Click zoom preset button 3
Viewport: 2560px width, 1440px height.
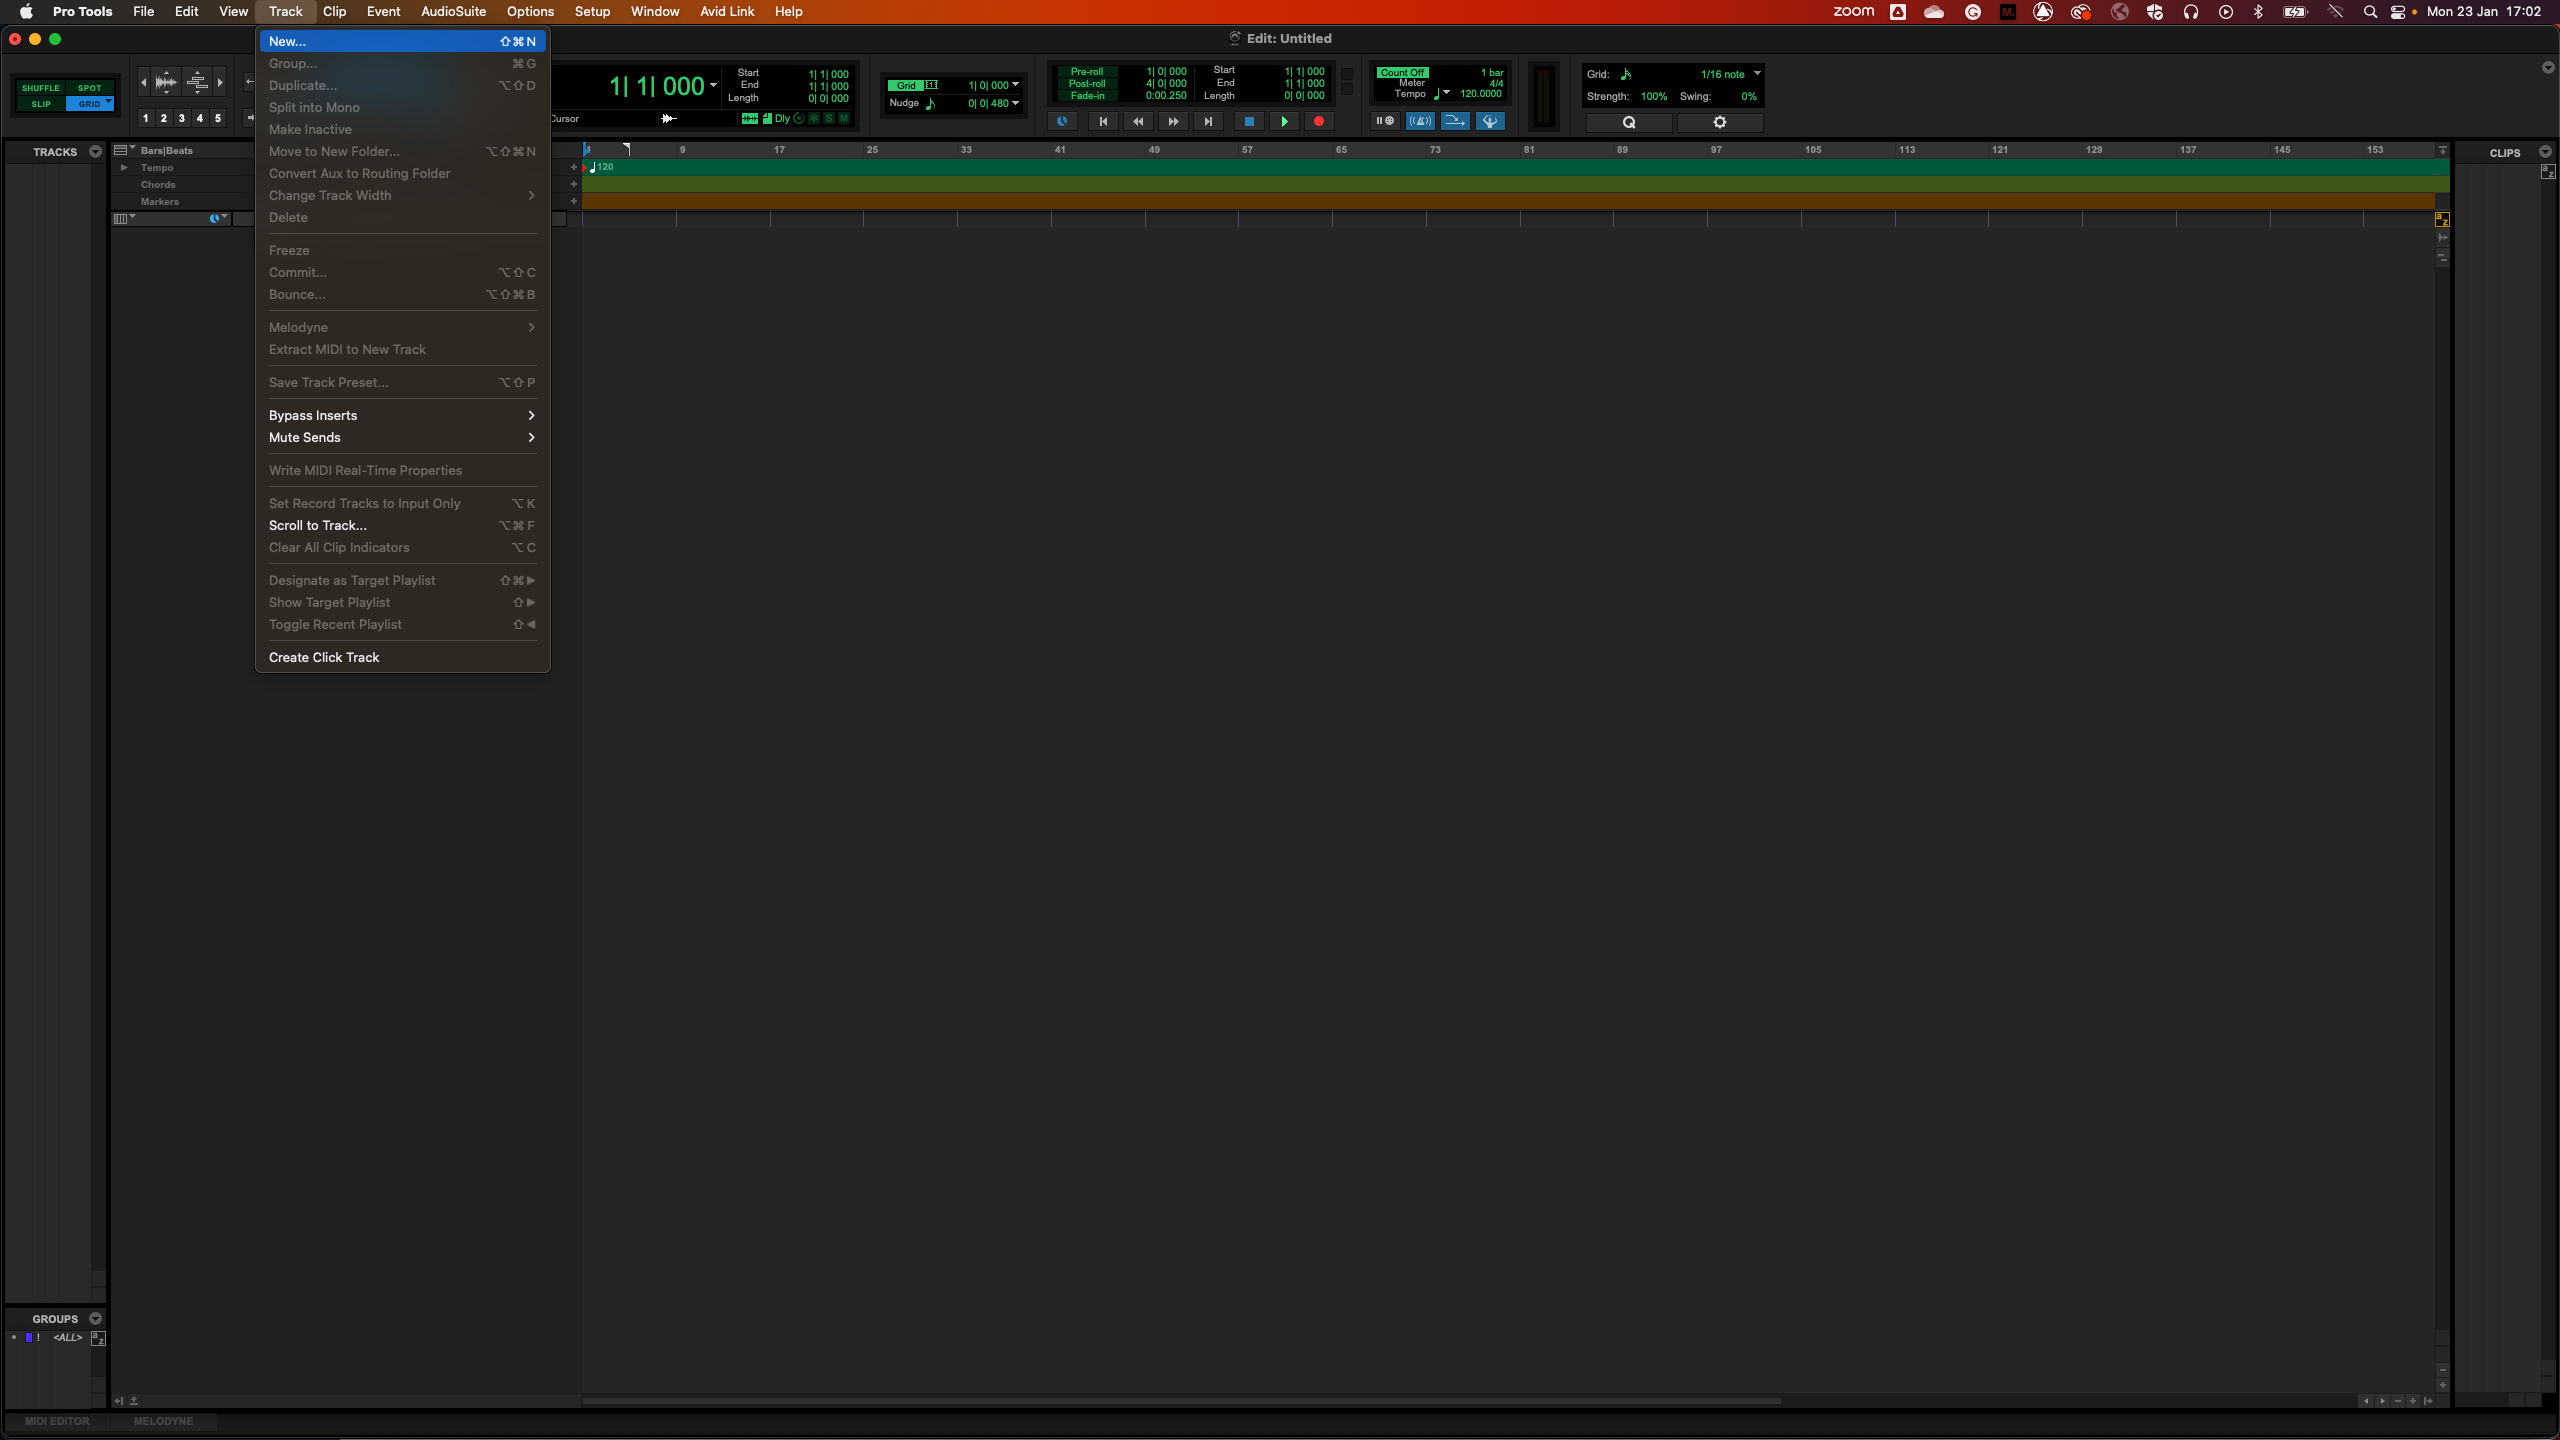tap(182, 118)
